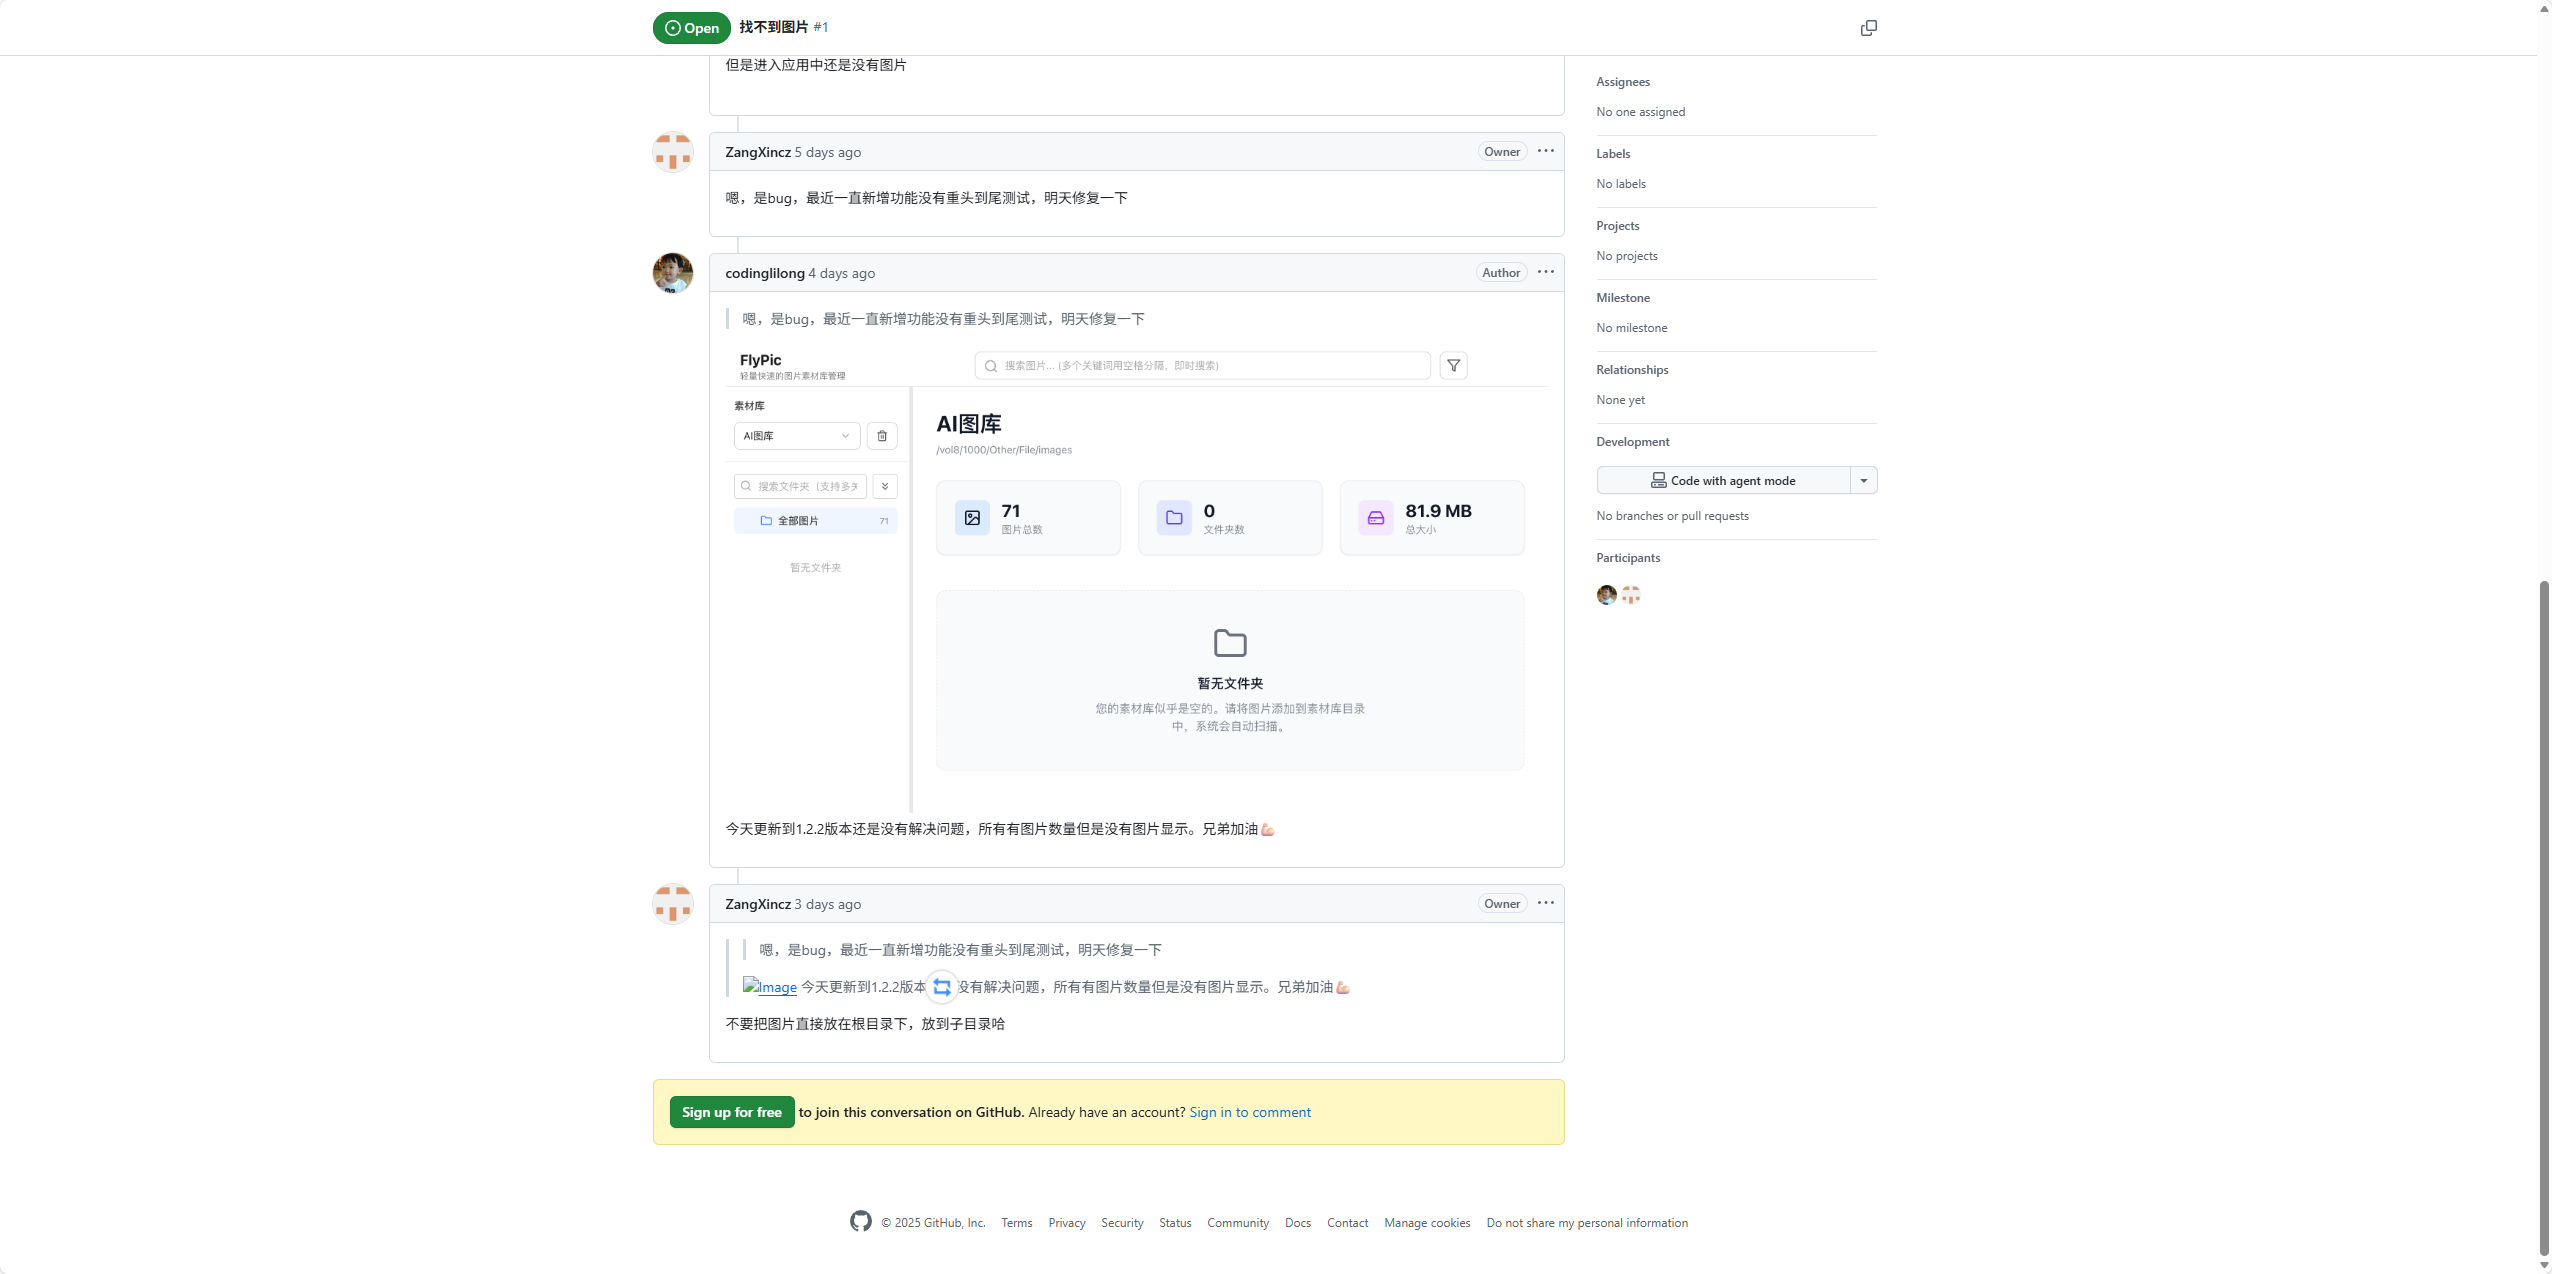The image size is (2552, 1274).
Task: Click Sign up for free button
Action: pos(731,1112)
